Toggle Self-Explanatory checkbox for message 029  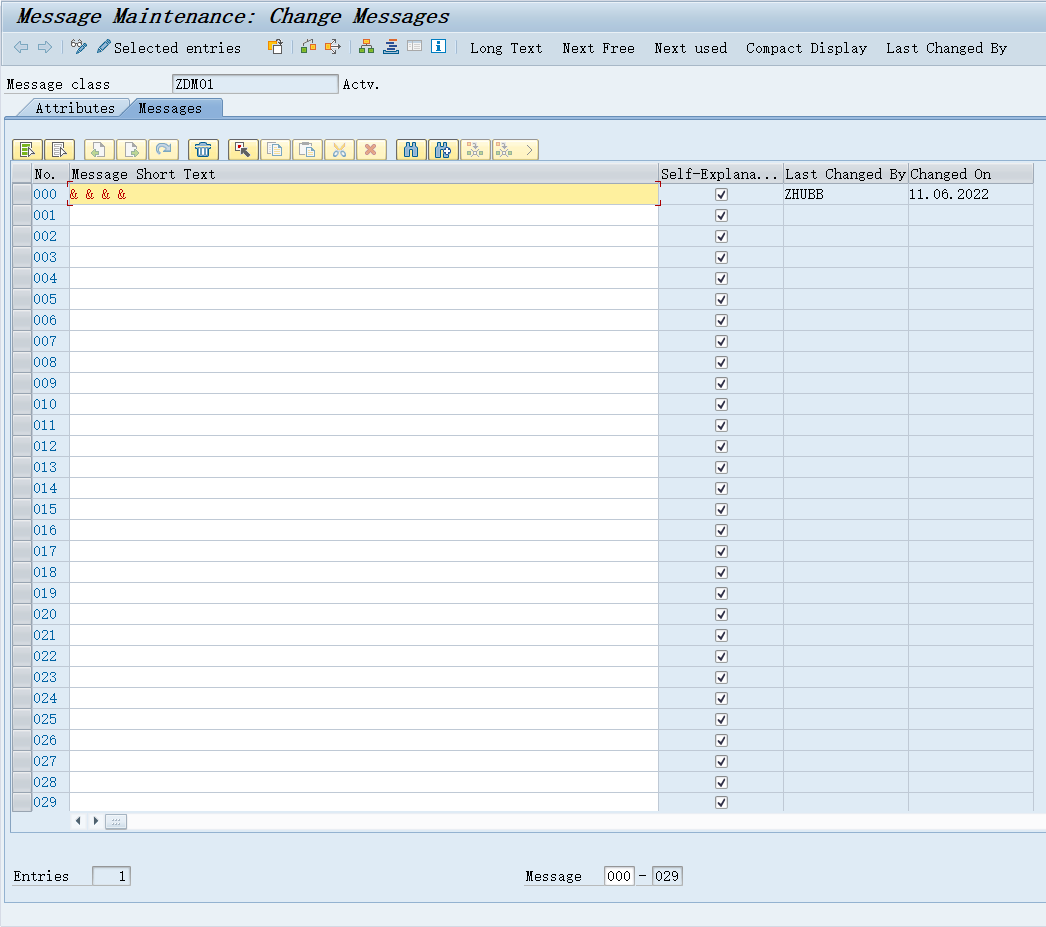[x=721, y=802]
